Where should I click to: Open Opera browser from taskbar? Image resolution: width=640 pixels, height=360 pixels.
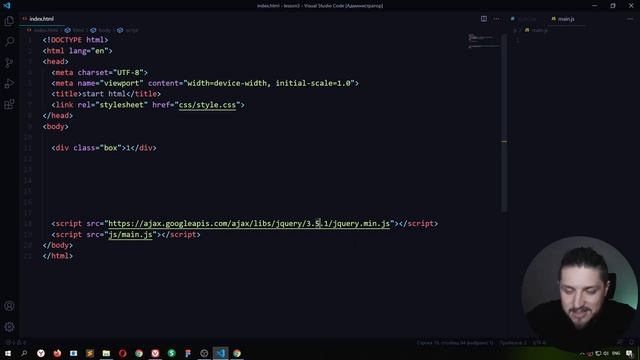coord(122,353)
